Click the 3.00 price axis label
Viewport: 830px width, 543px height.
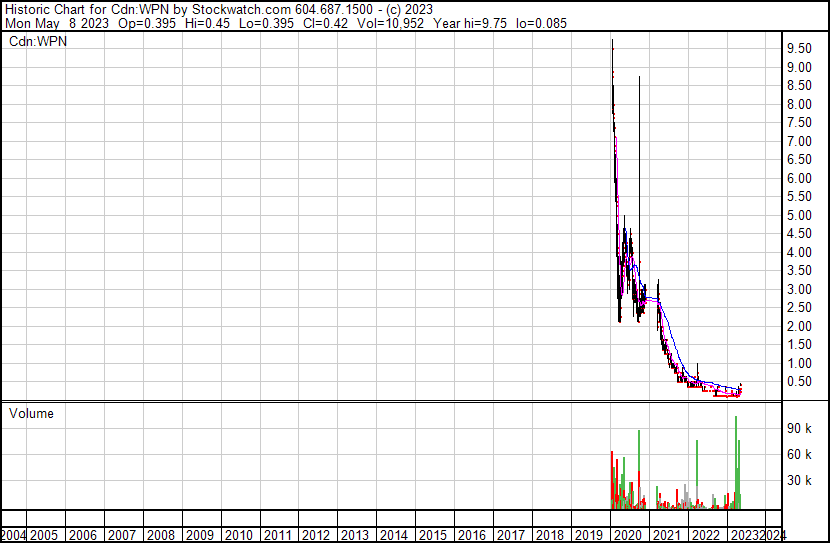(x=799, y=289)
